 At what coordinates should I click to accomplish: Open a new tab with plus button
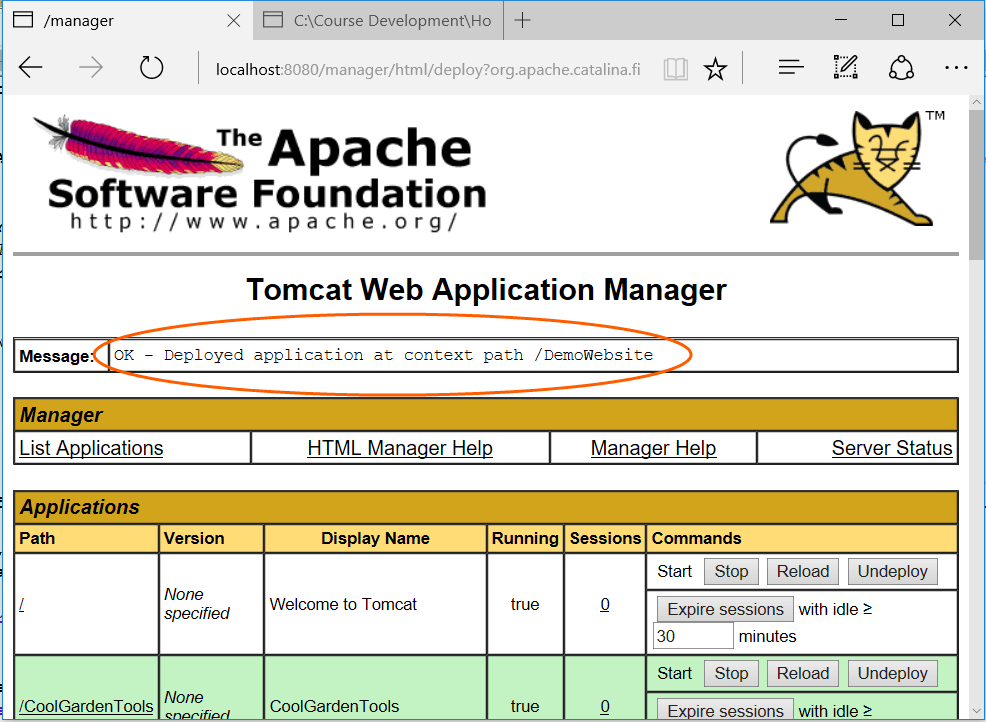point(523,20)
